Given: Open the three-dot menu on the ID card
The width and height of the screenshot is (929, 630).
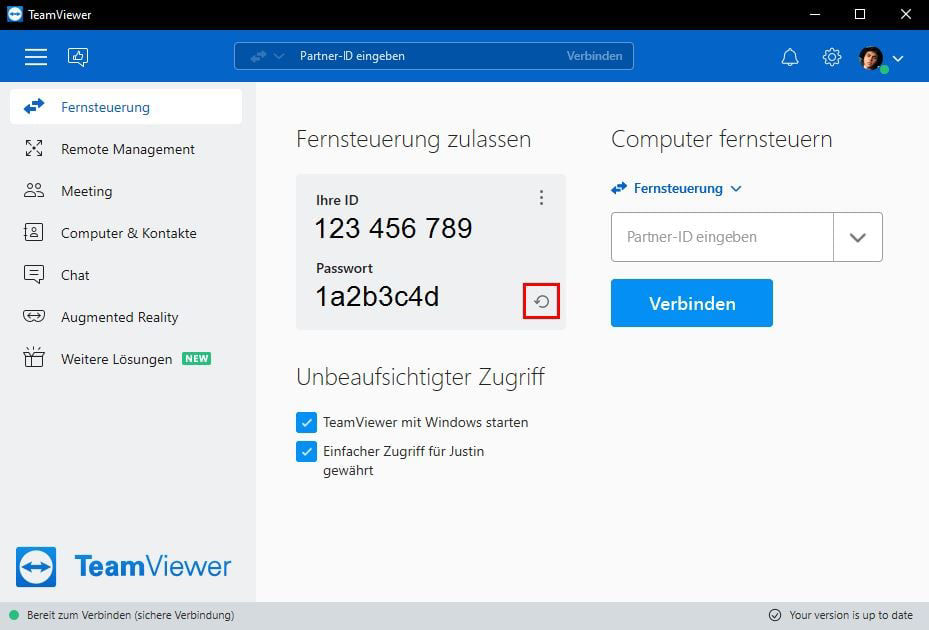Looking at the screenshot, I should (541, 198).
